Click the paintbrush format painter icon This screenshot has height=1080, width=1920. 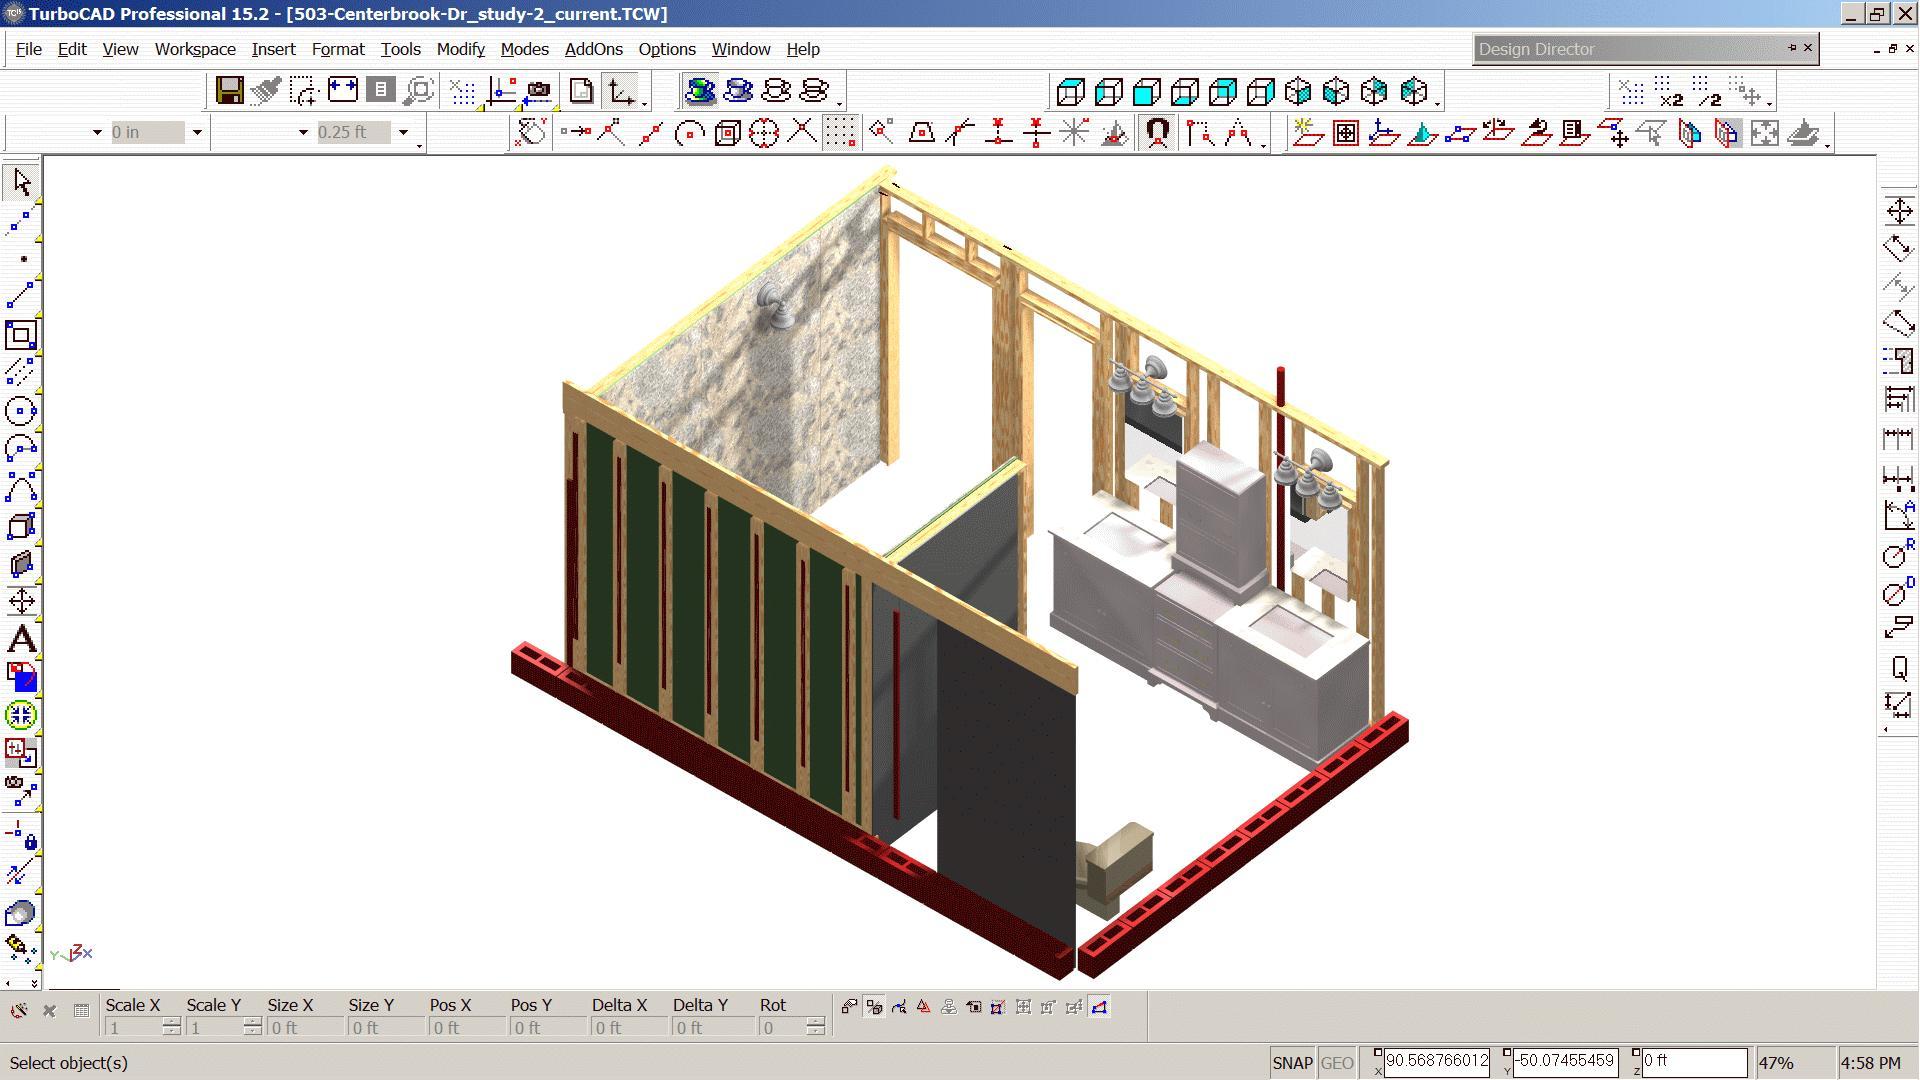pyautogui.click(x=266, y=91)
